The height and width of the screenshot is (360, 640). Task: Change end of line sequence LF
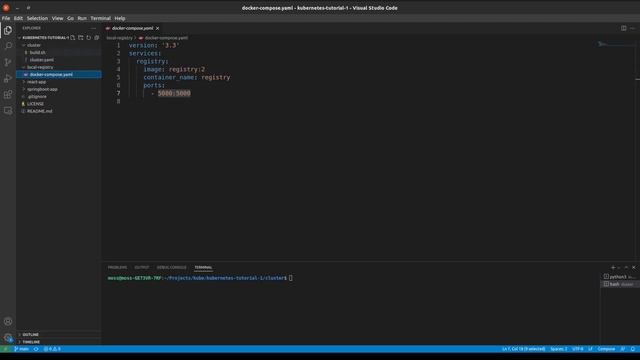coord(590,349)
